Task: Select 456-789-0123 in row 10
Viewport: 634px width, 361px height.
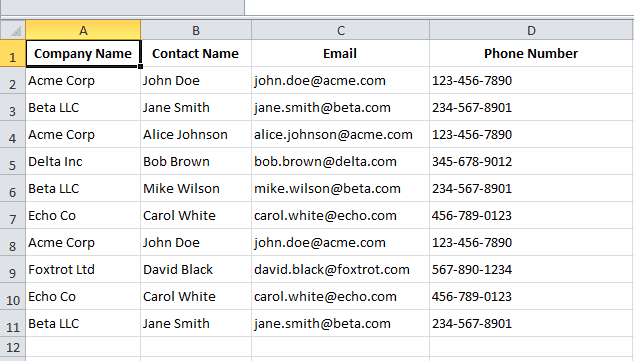Action: tap(532, 296)
